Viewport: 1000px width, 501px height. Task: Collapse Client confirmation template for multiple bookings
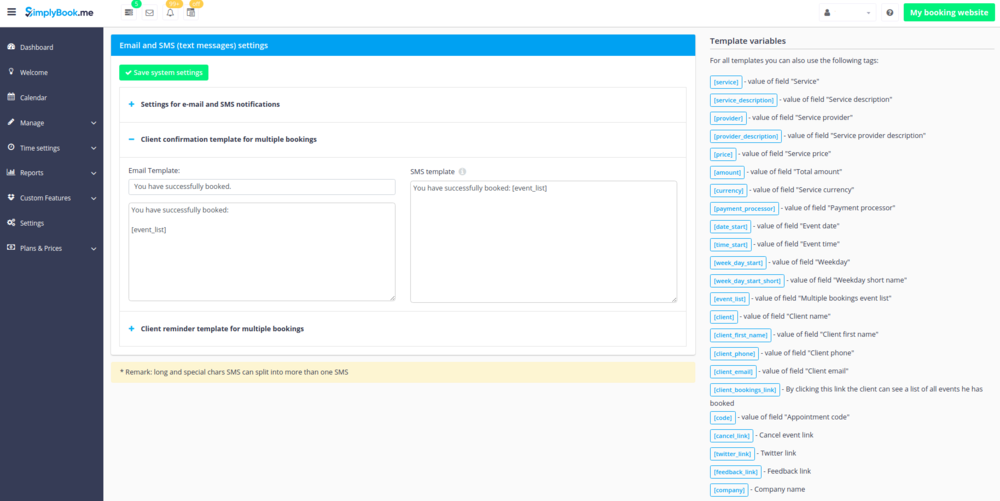pyautogui.click(x=228, y=139)
